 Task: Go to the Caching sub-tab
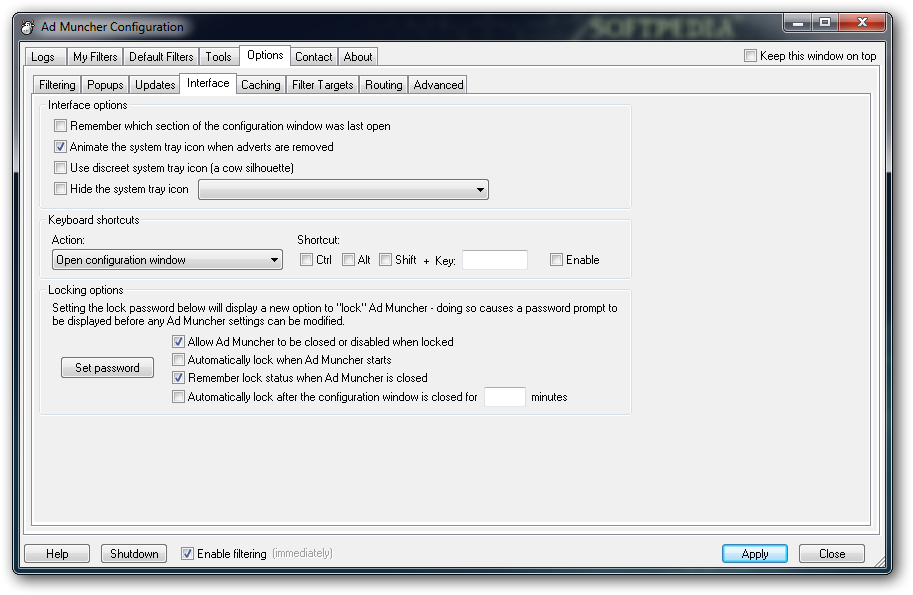pyautogui.click(x=261, y=84)
